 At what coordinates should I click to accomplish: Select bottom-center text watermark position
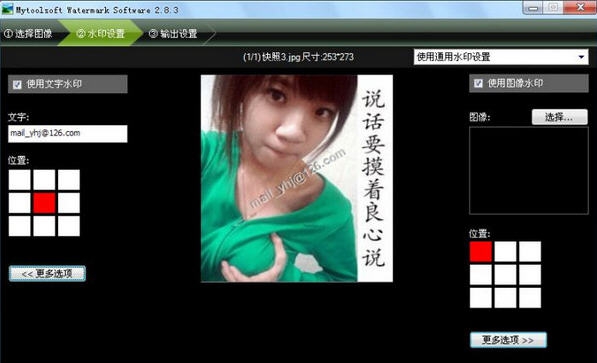[x=44, y=226]
